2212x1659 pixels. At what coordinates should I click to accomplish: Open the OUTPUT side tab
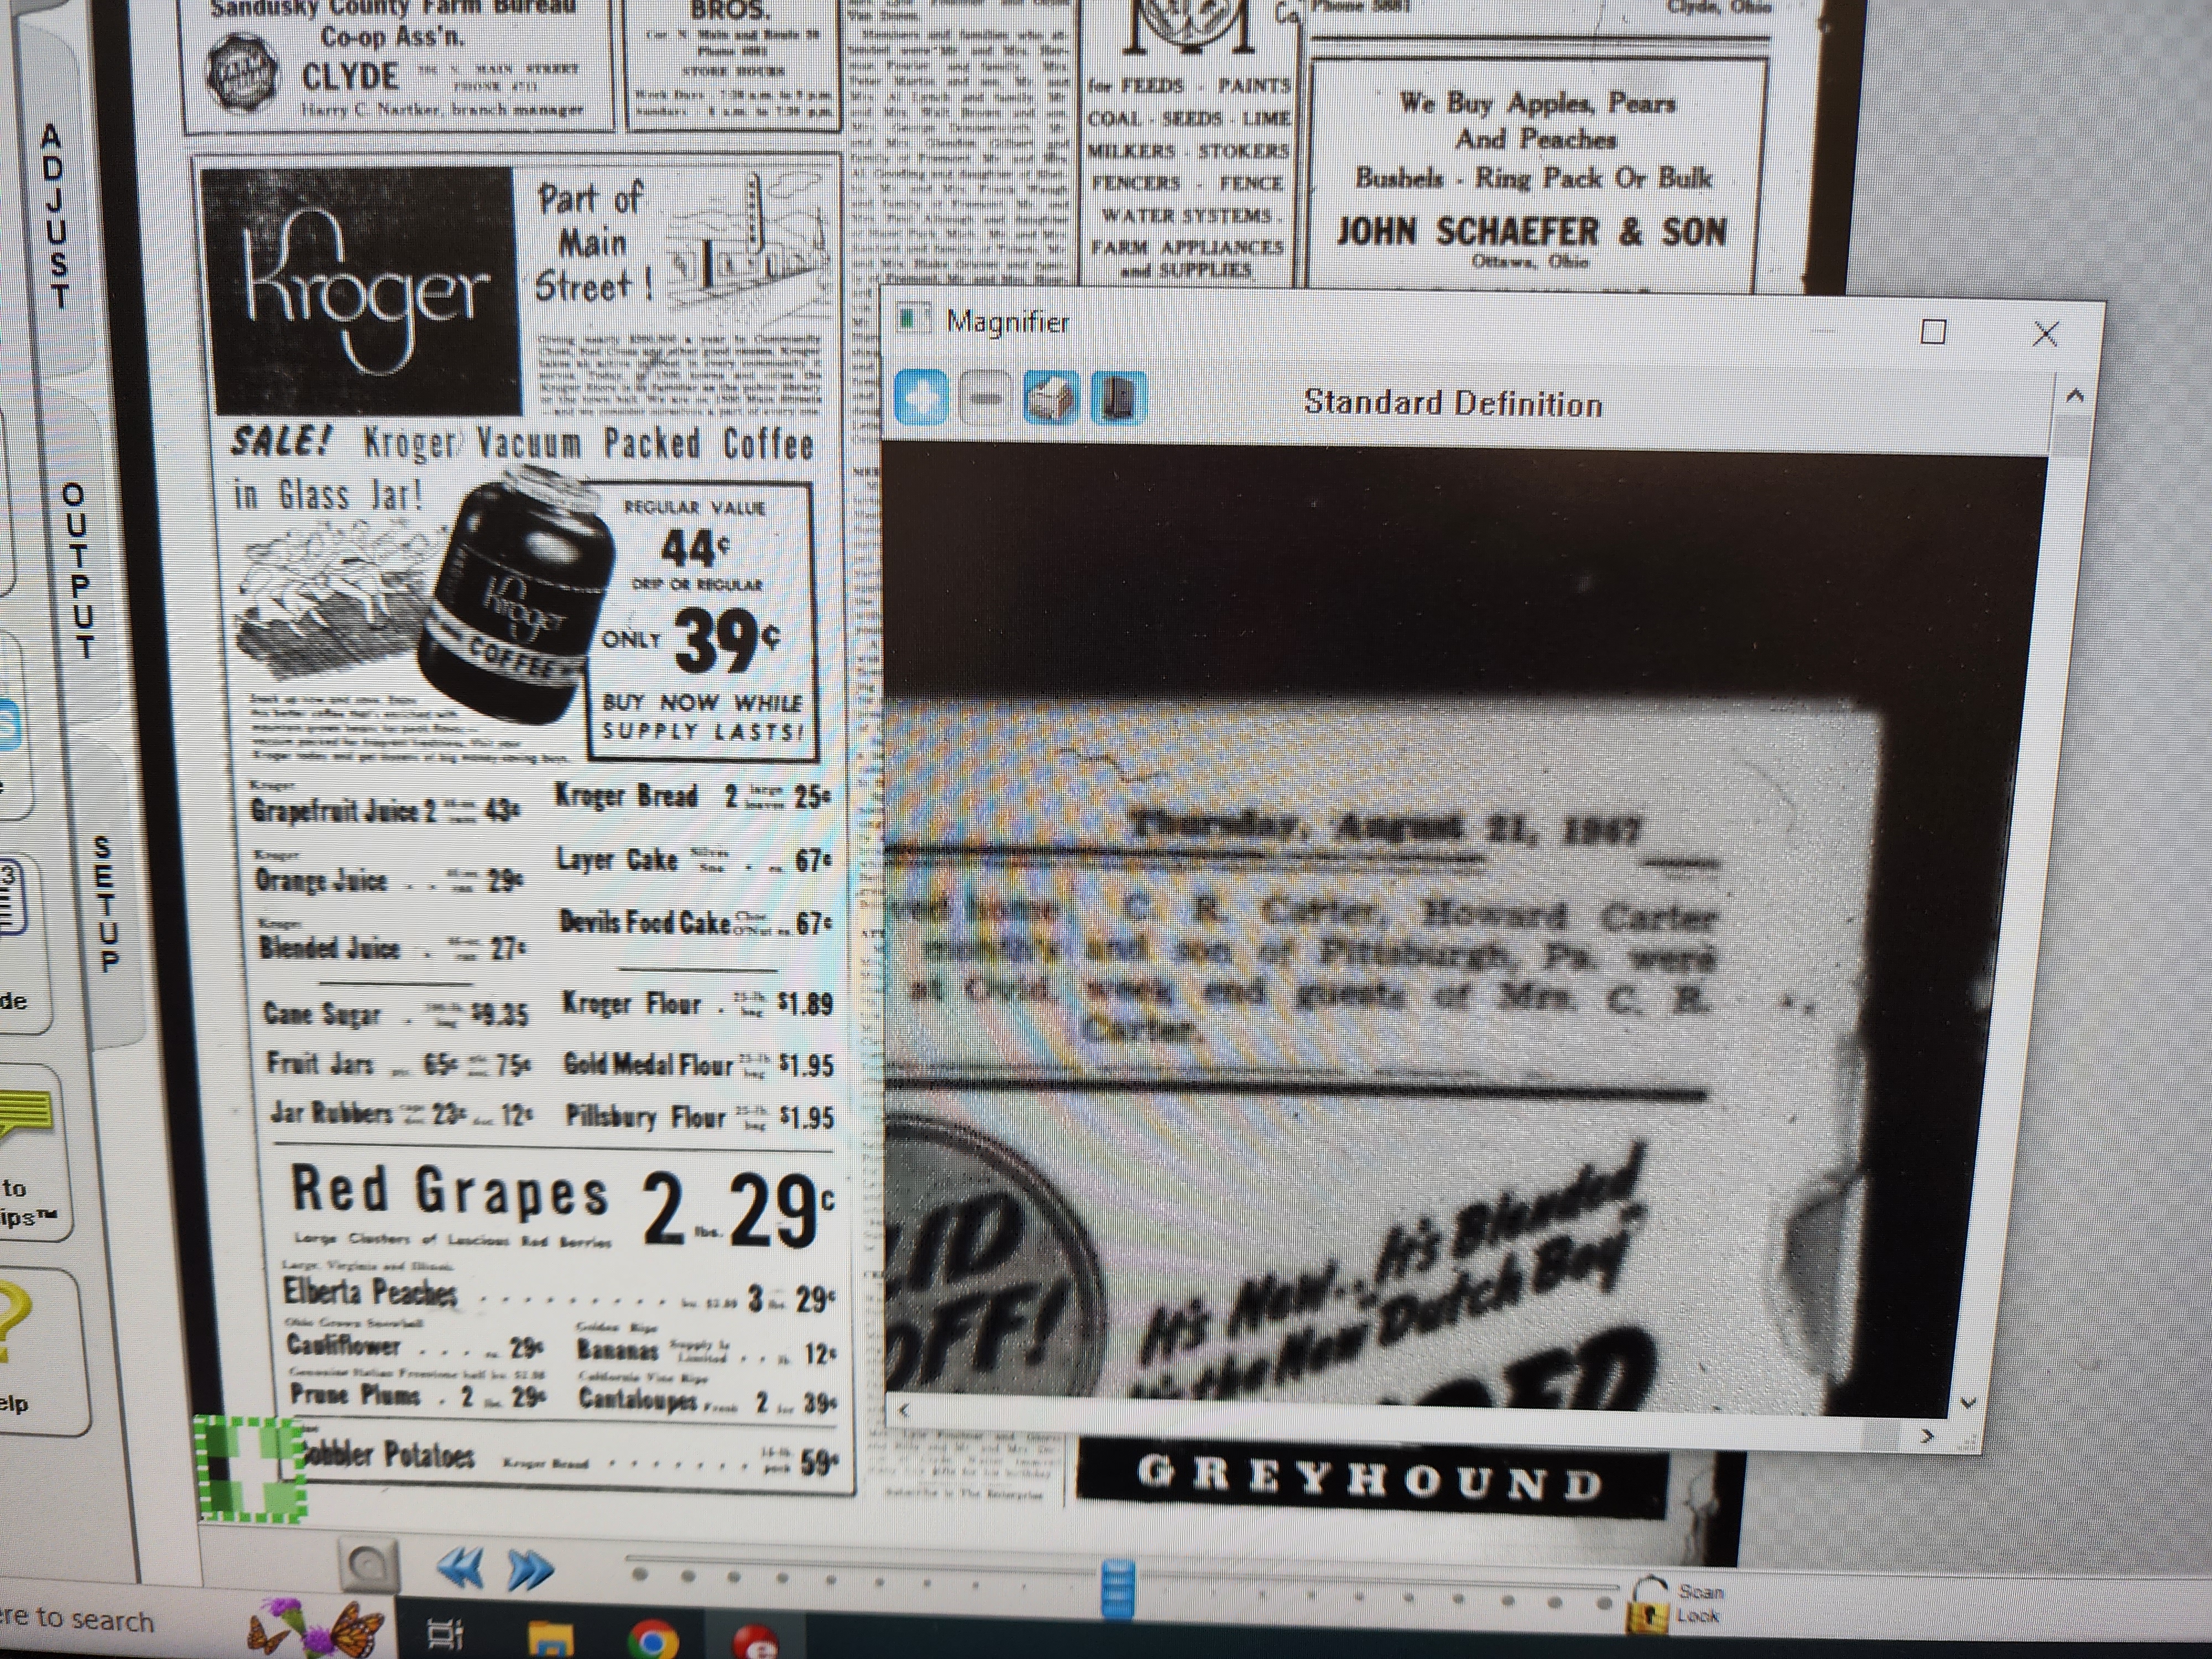click(80, 570)
